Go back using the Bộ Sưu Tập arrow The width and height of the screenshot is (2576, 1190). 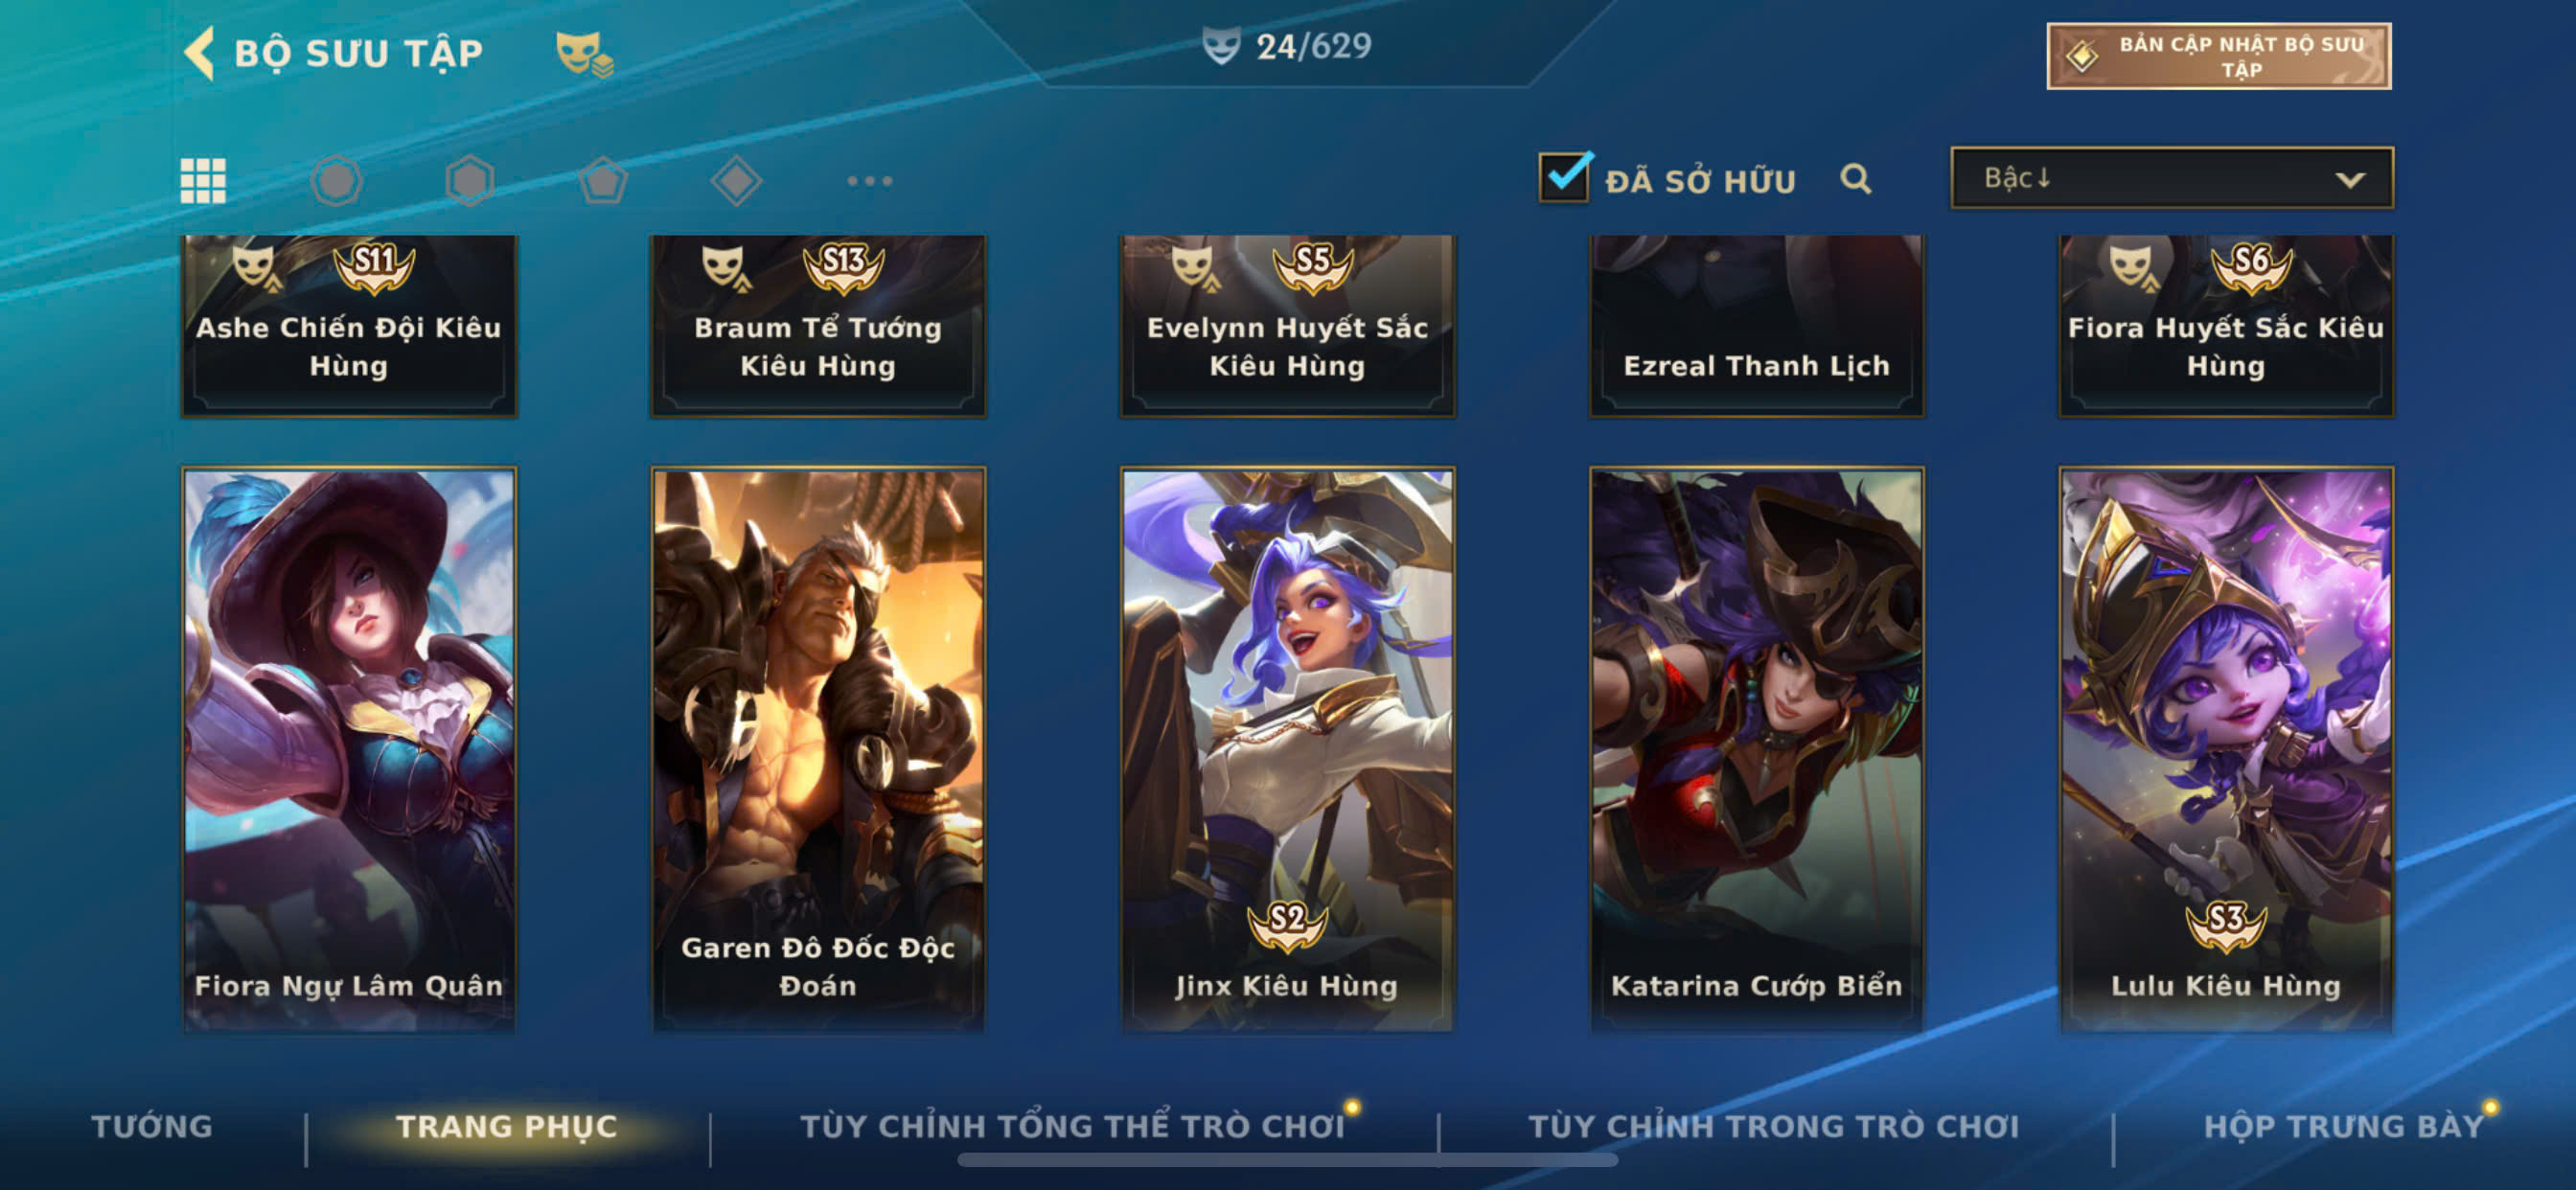[x=199, y=52]
